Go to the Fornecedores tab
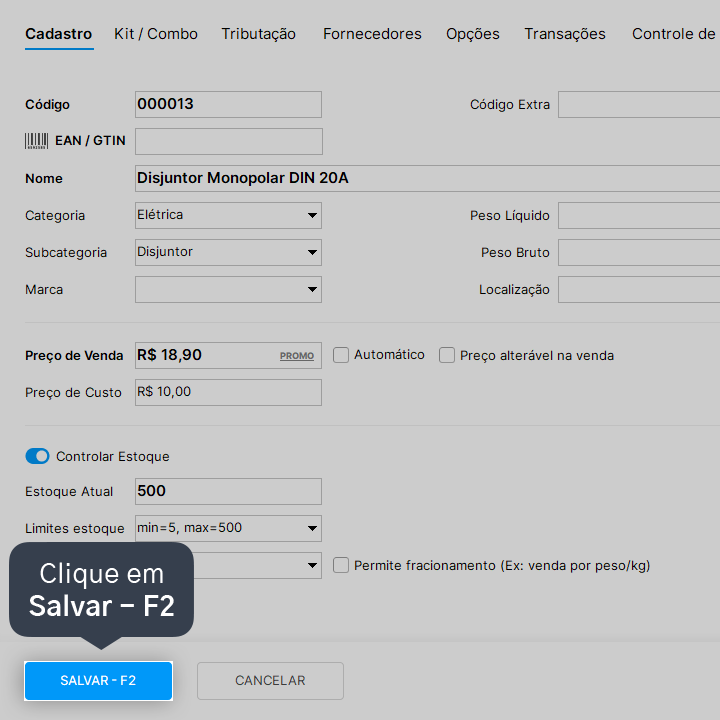The height and width of the screenshot is (720, 720). (x=372, y=34)
